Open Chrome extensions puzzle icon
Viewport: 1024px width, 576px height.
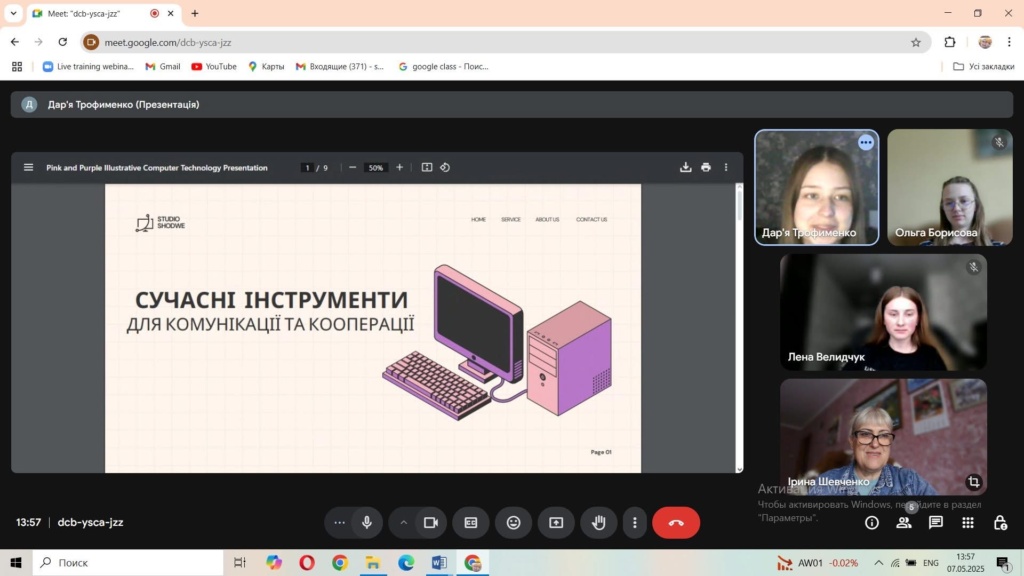click(x=950, y=42)
